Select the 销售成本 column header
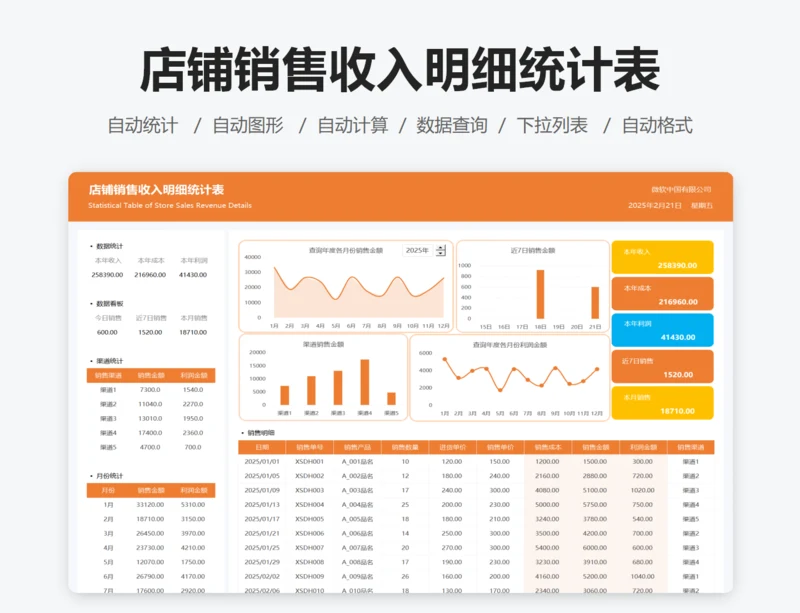 (548, 447)
